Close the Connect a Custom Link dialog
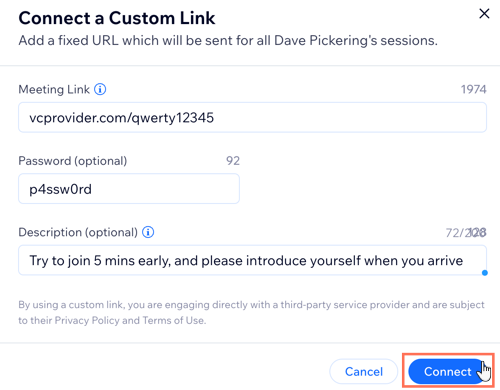This screenshot has height=390, width=500. (484, 14)
